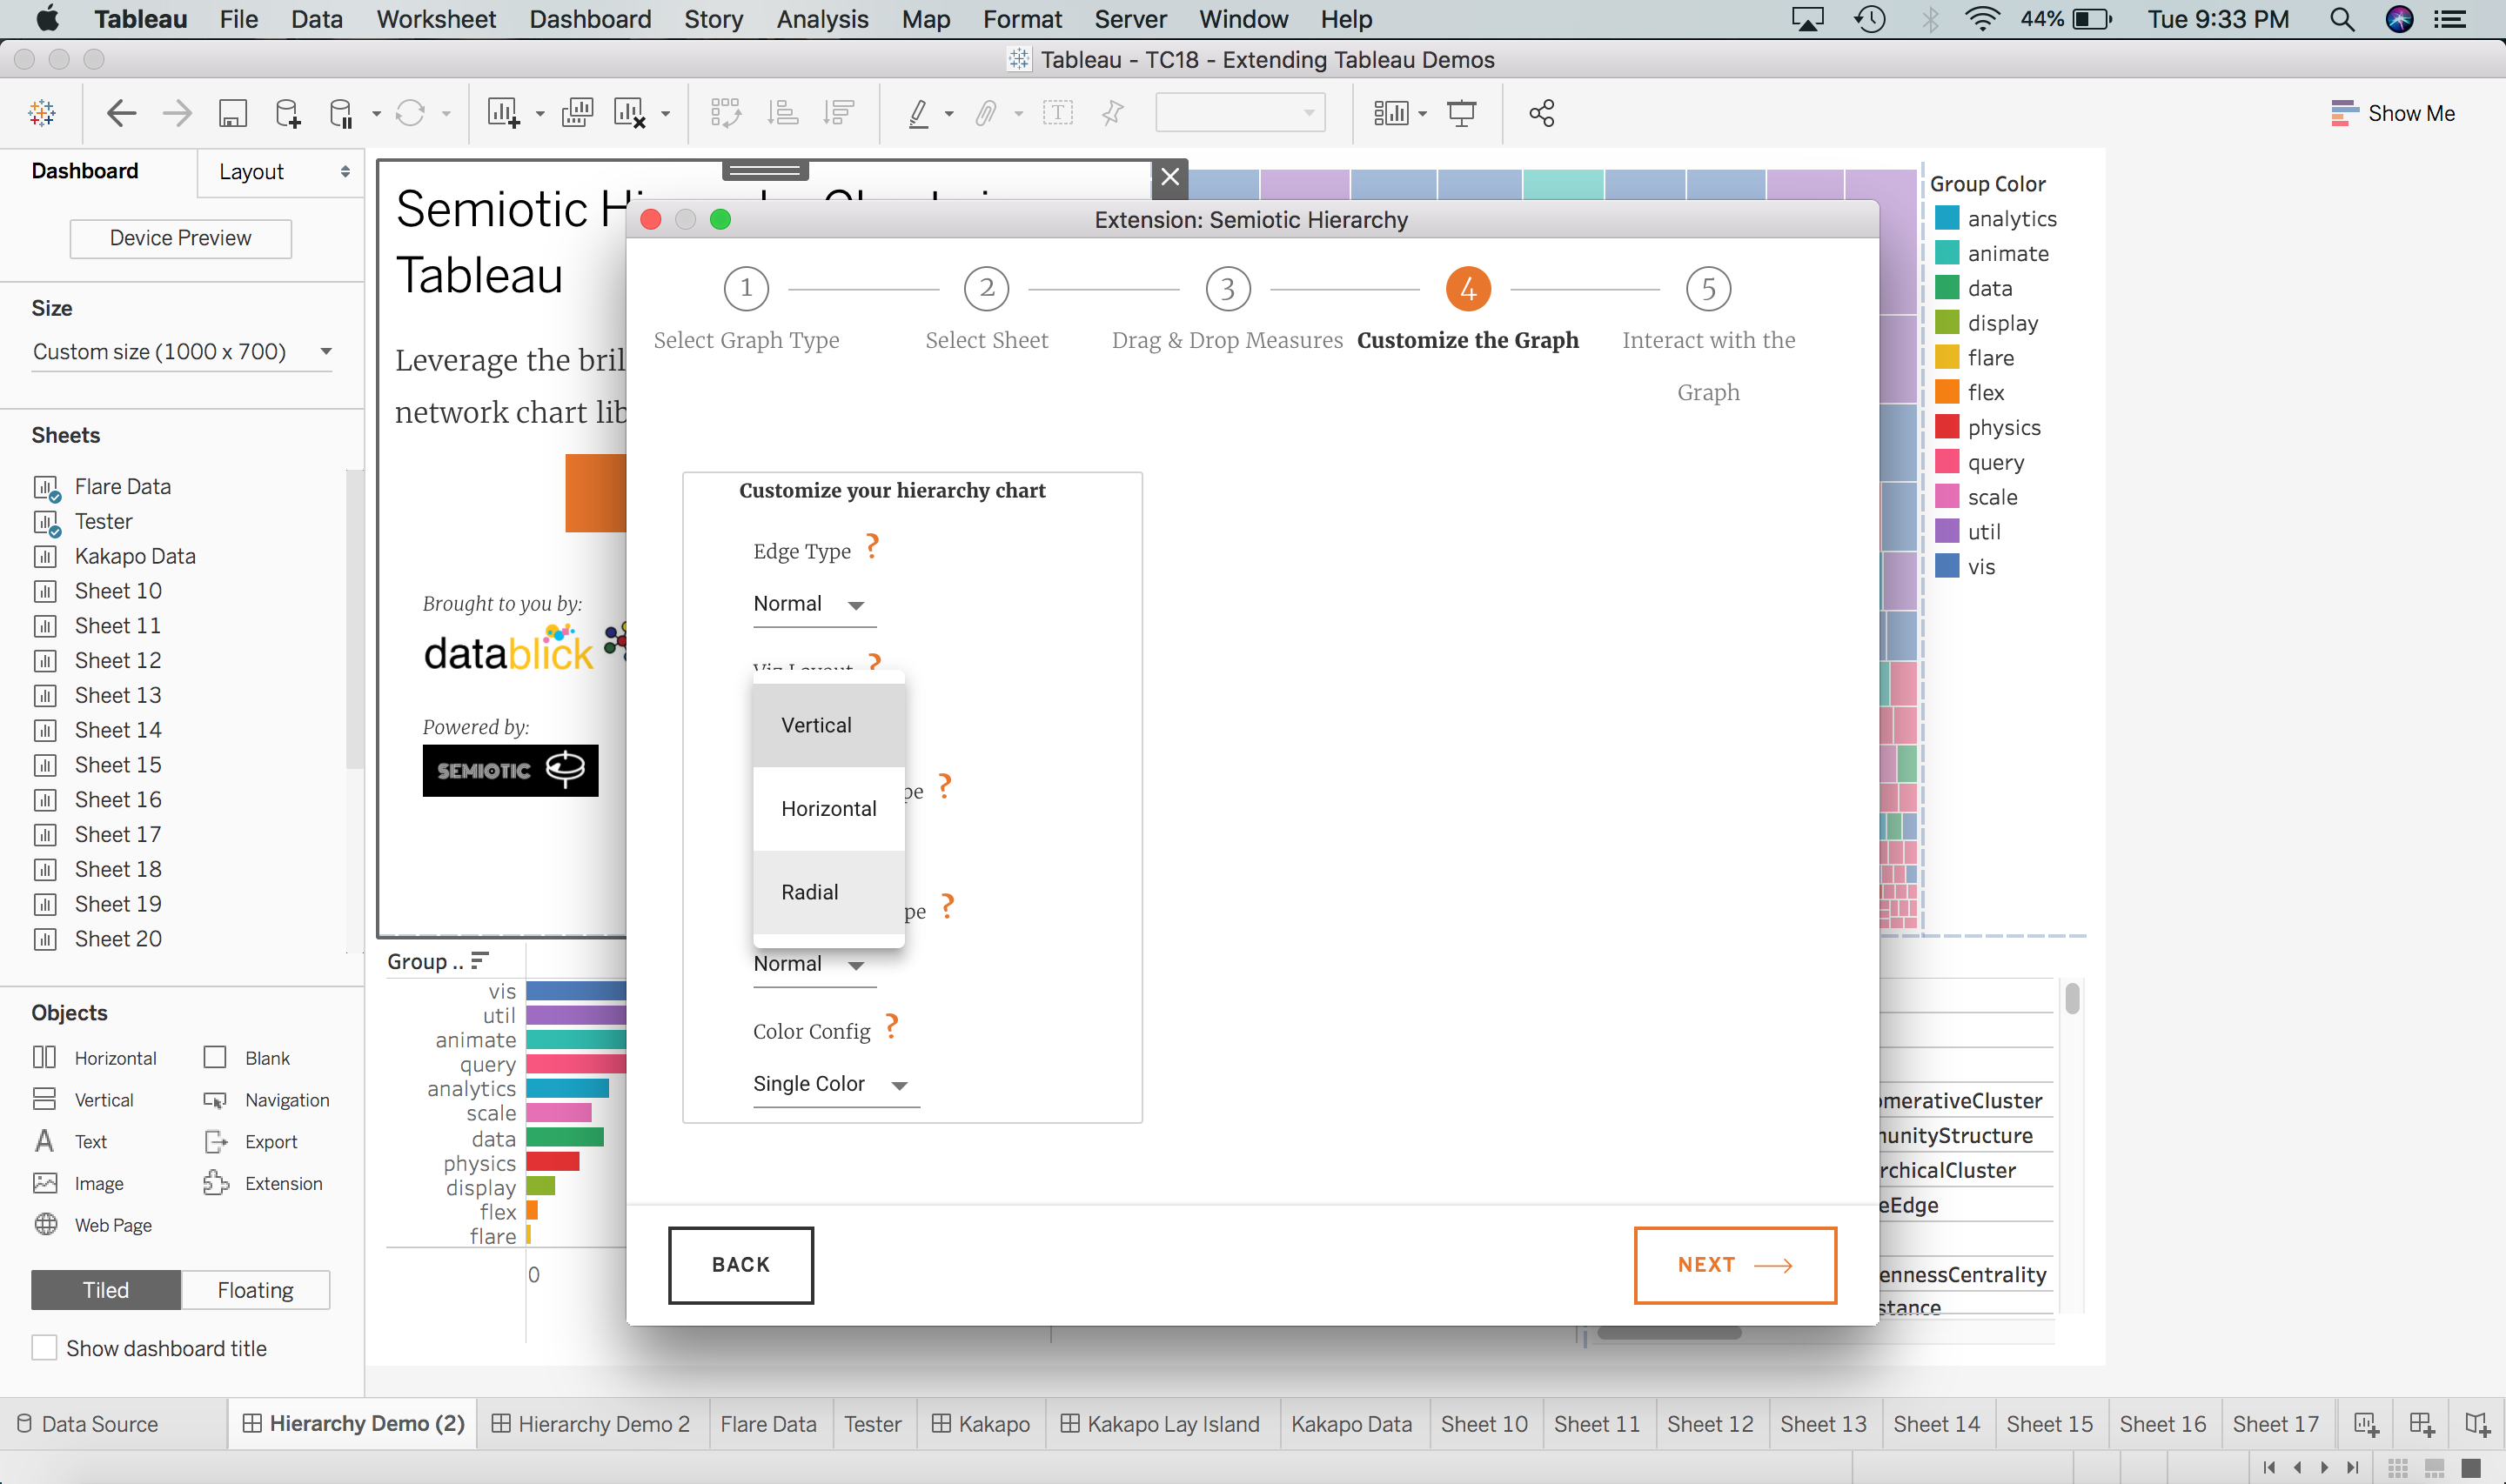Select the Extension object icon

coord(216,1183)
